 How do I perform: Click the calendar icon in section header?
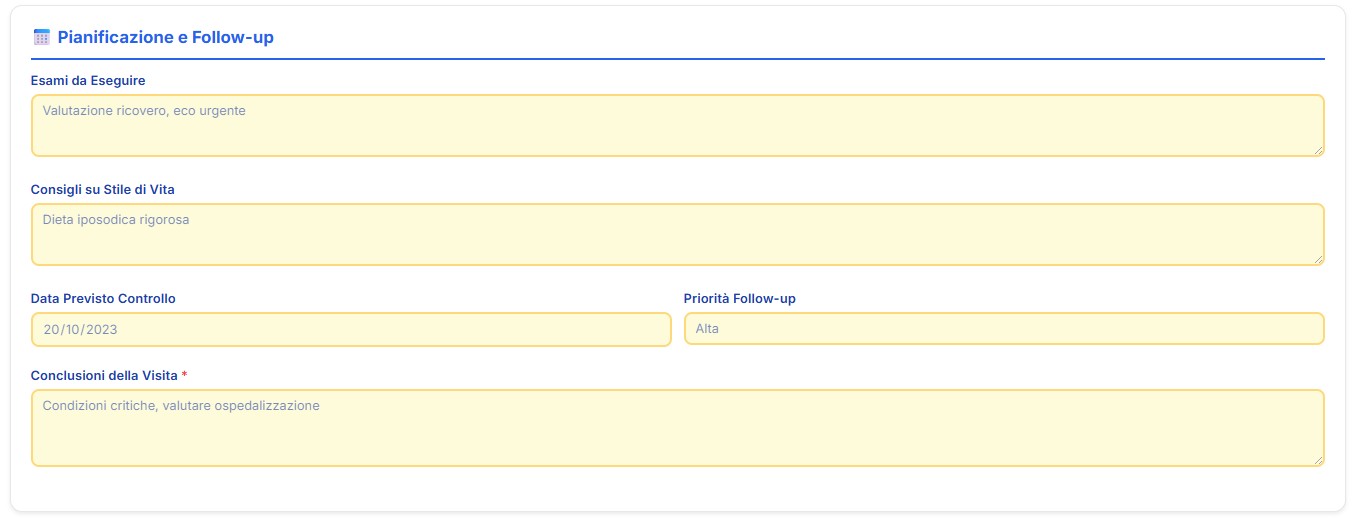tap(41, 37)
